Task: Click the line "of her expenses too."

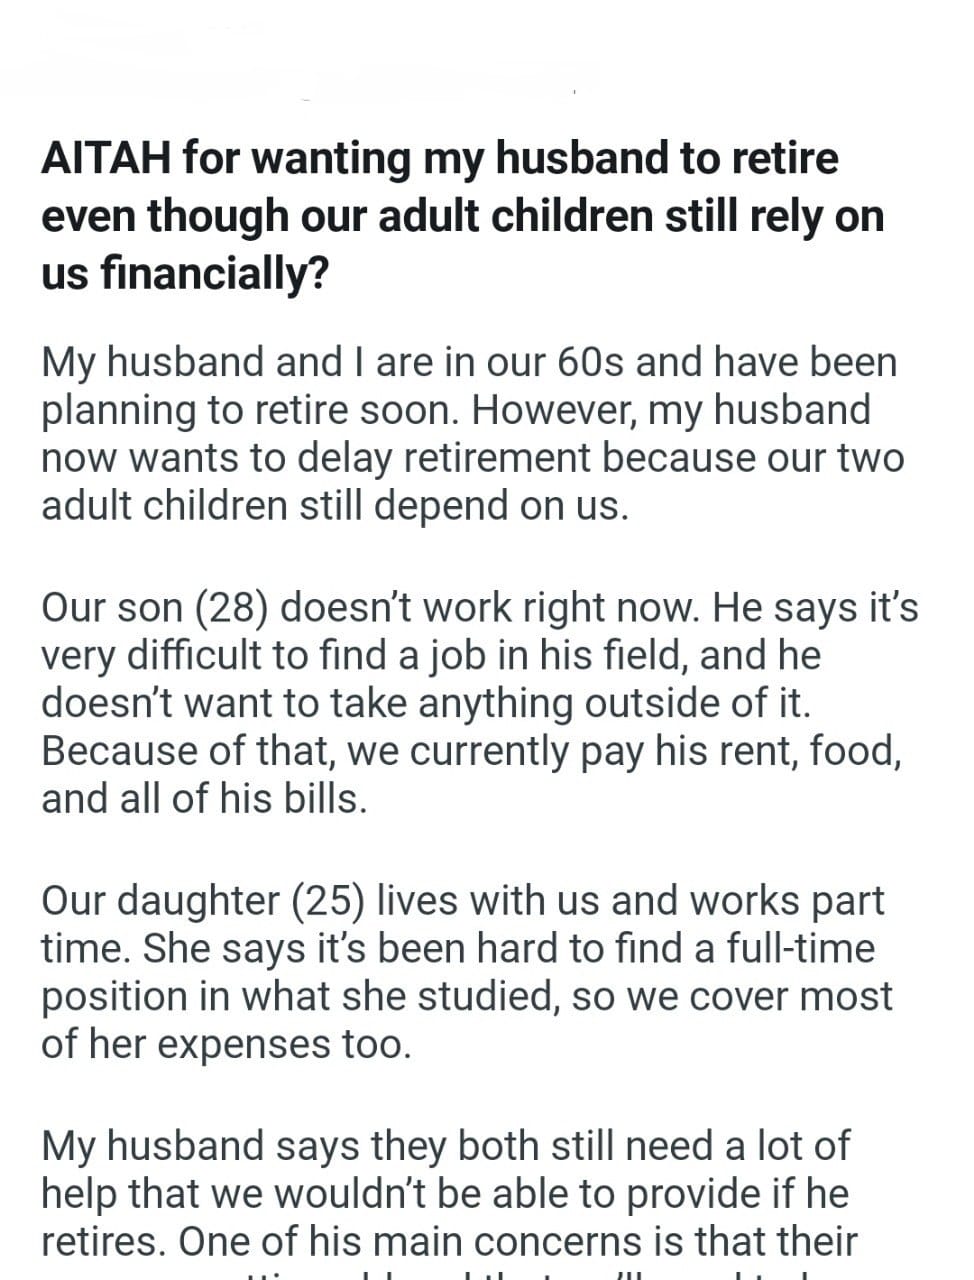Action: [226, 1044]
